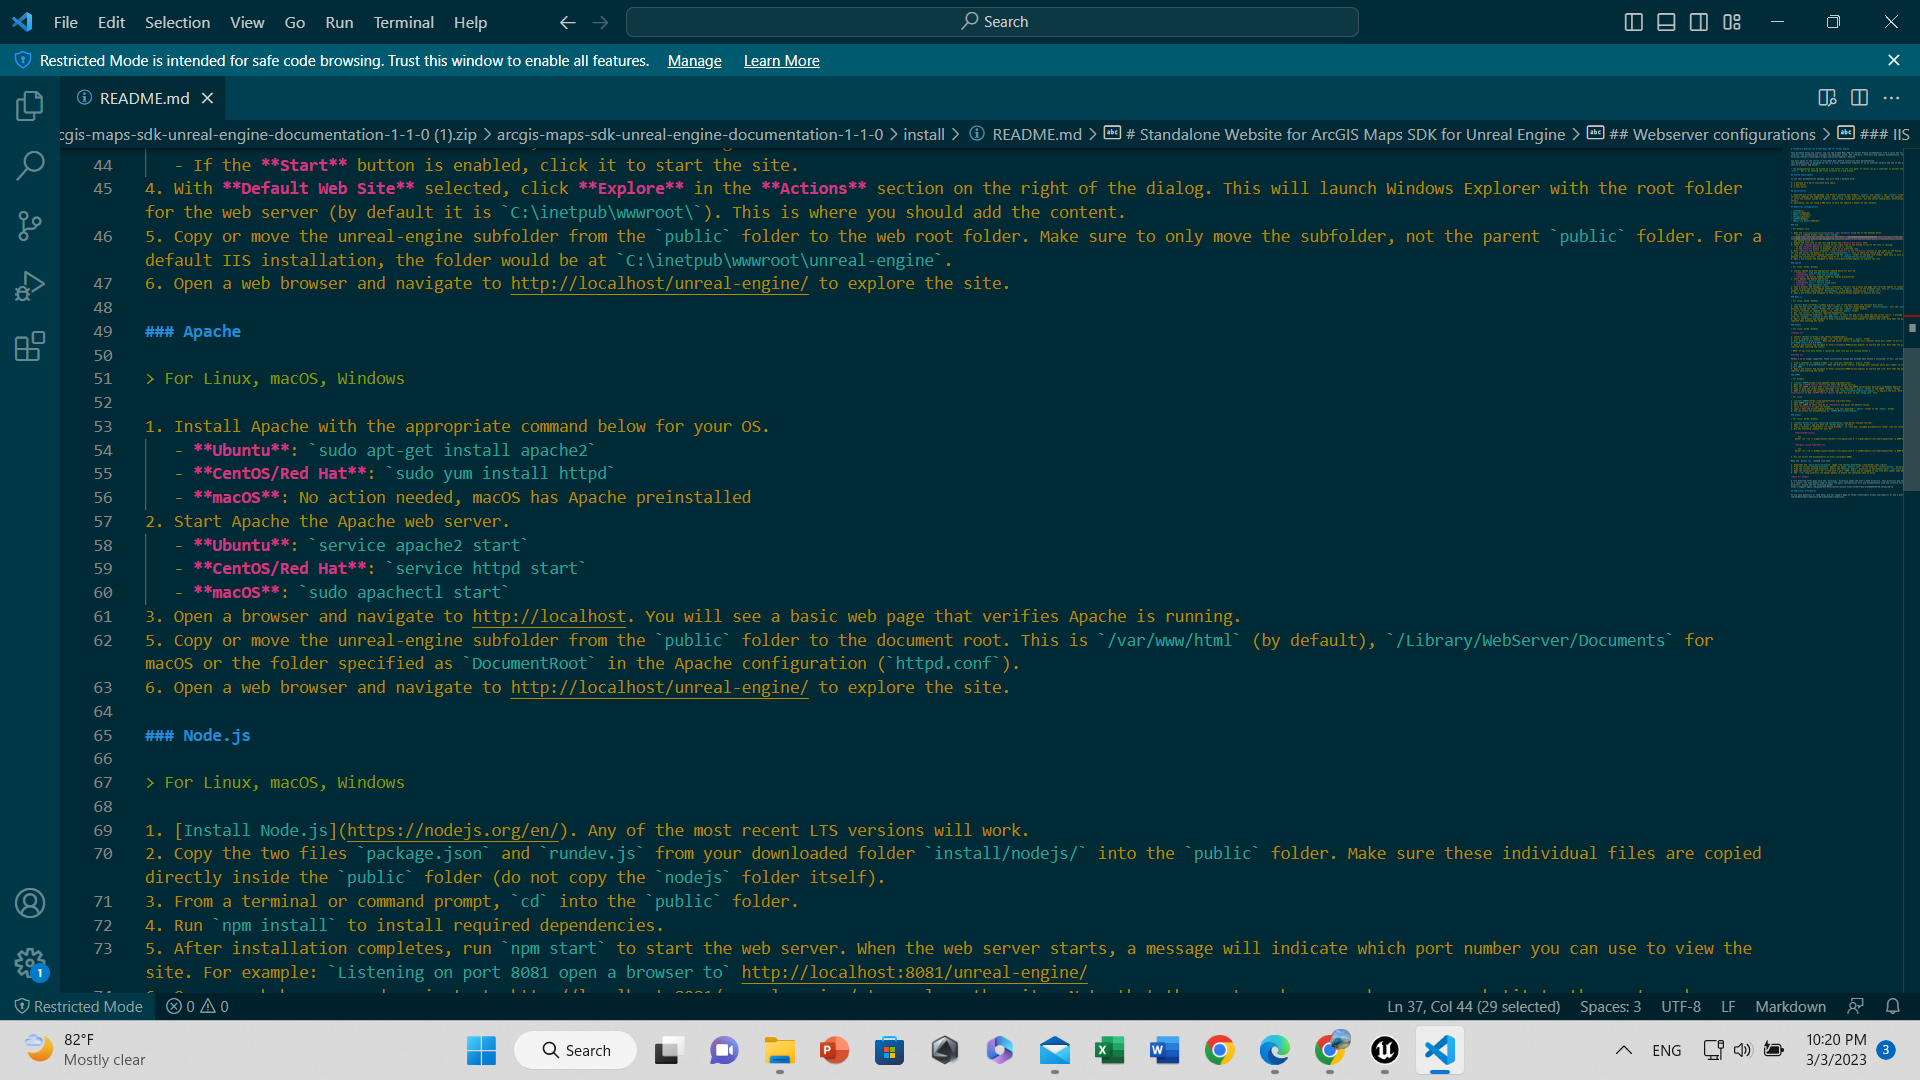
Task: Open the Source Control view
Action: point(30,226)
